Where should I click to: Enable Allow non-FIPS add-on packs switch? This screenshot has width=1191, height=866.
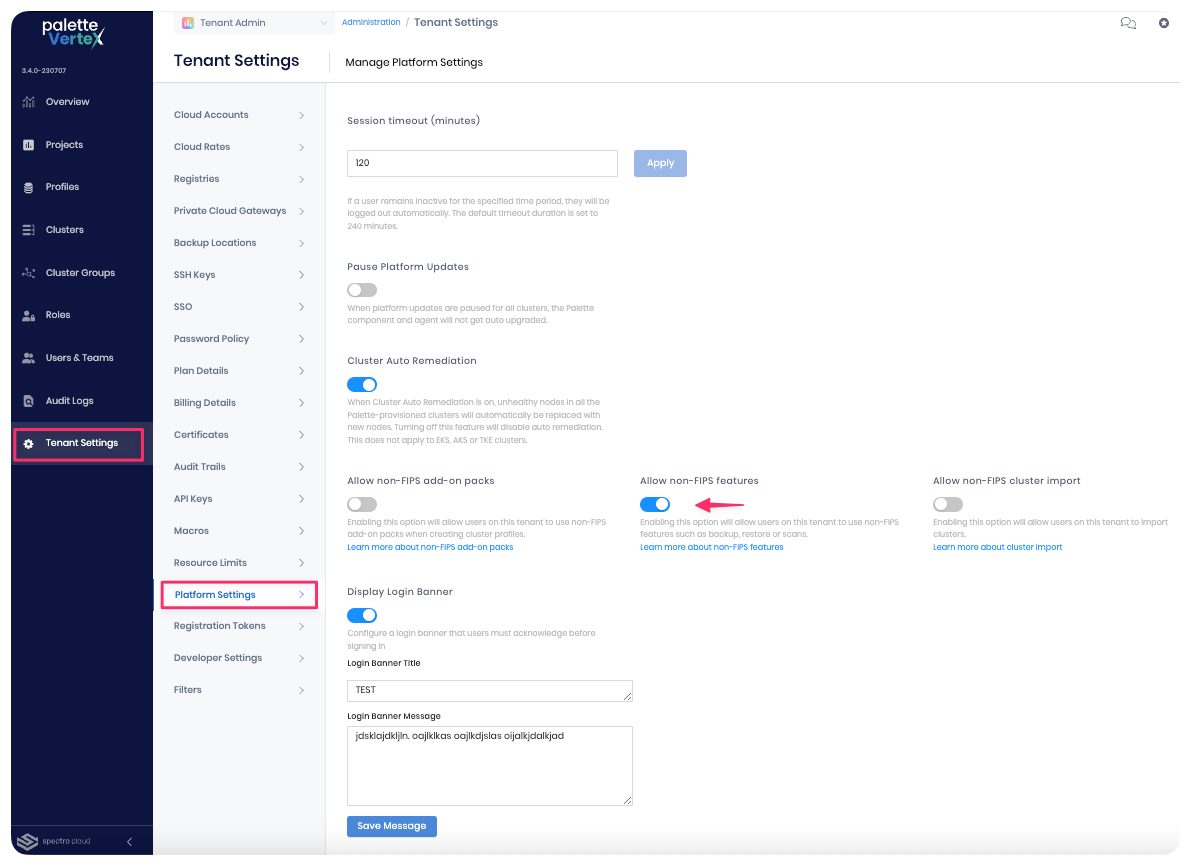click(362, 504)
